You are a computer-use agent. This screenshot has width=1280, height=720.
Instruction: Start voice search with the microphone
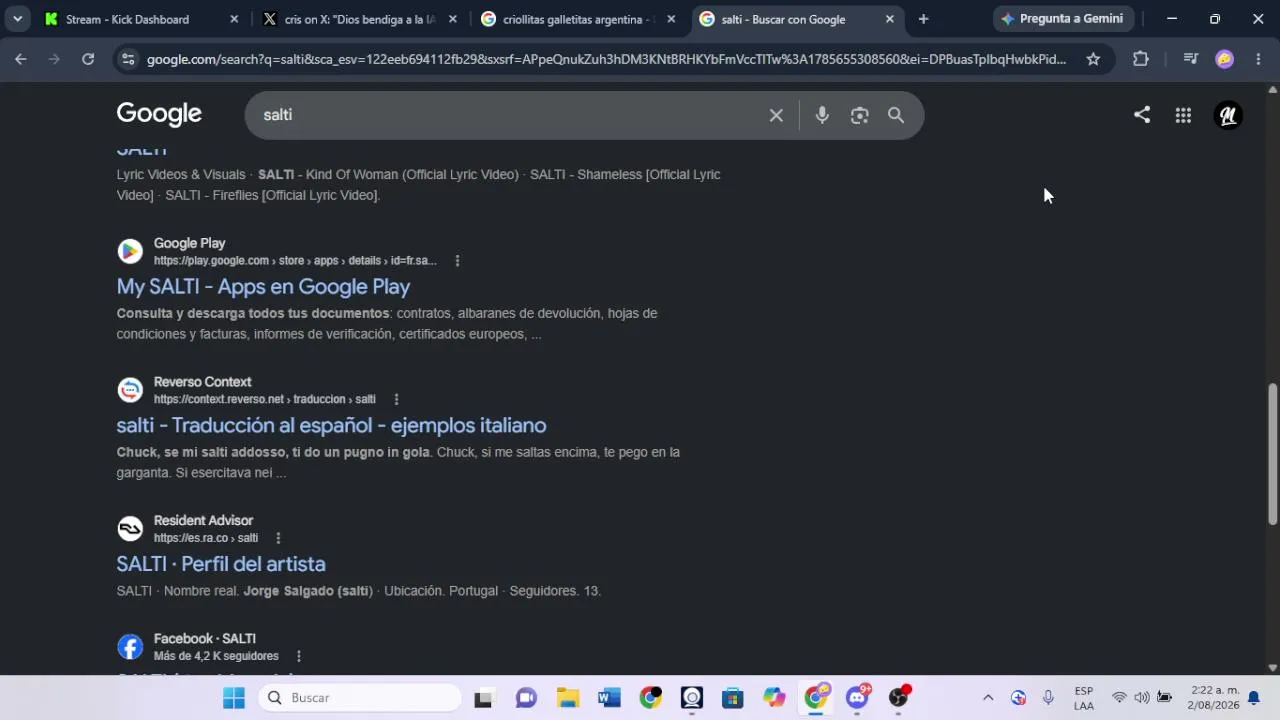tap(822, 115)
